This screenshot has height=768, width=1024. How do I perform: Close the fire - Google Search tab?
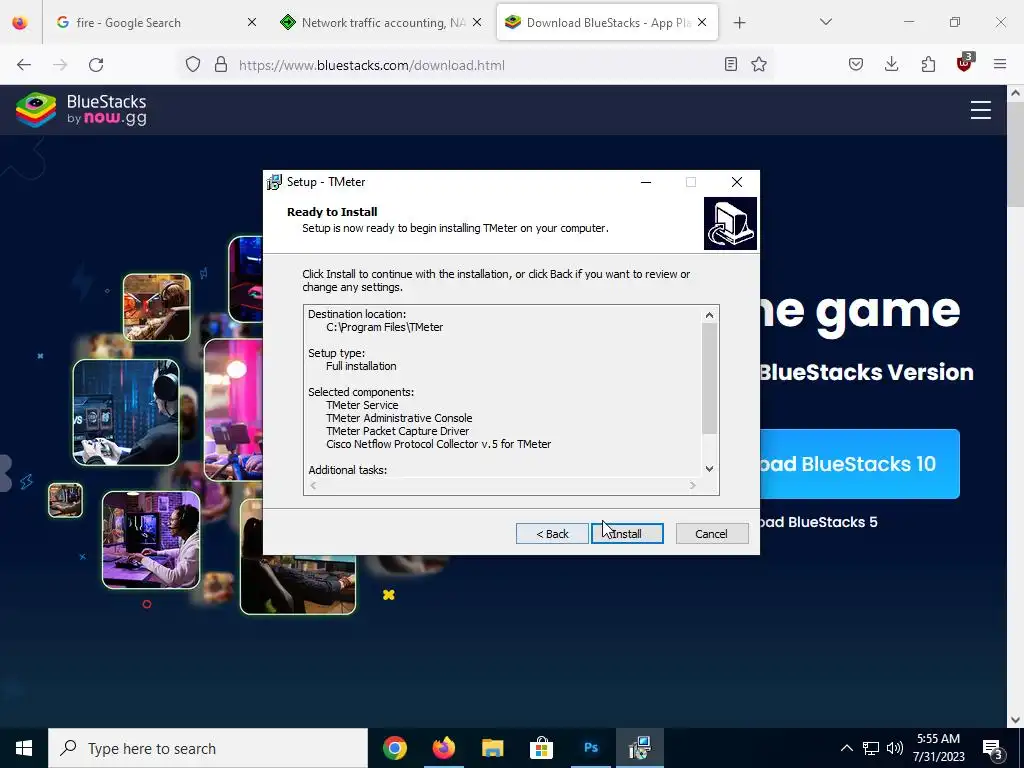pos(252,23)
